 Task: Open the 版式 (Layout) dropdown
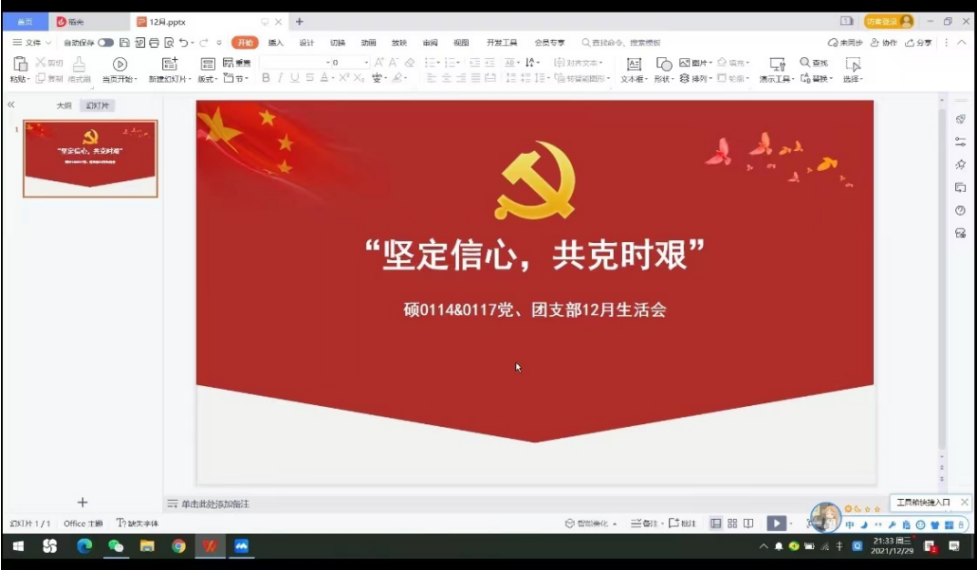click(x=207, y=79)
